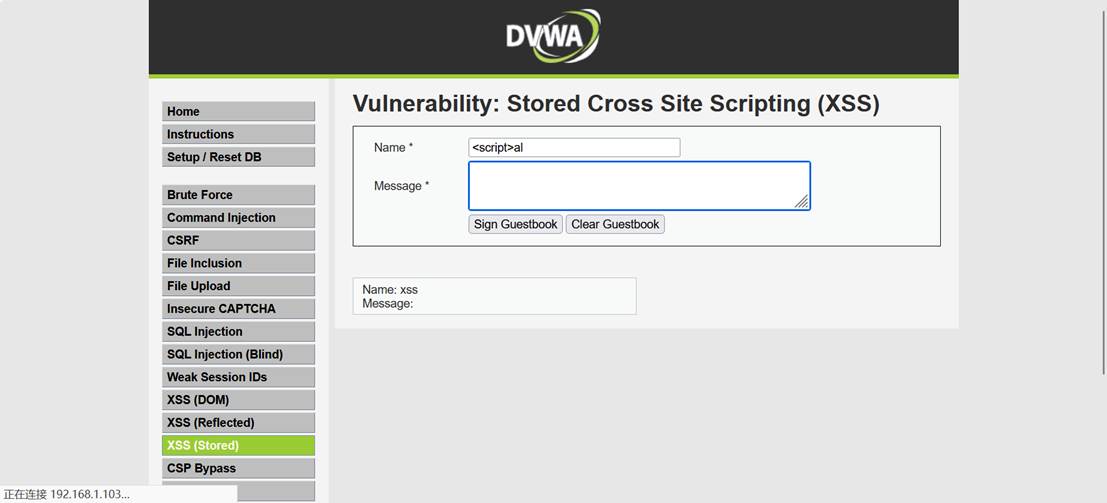Go to the Instructions page
Image resolution: width=1107 pixels, height=503 pixels.
[239, 134]
